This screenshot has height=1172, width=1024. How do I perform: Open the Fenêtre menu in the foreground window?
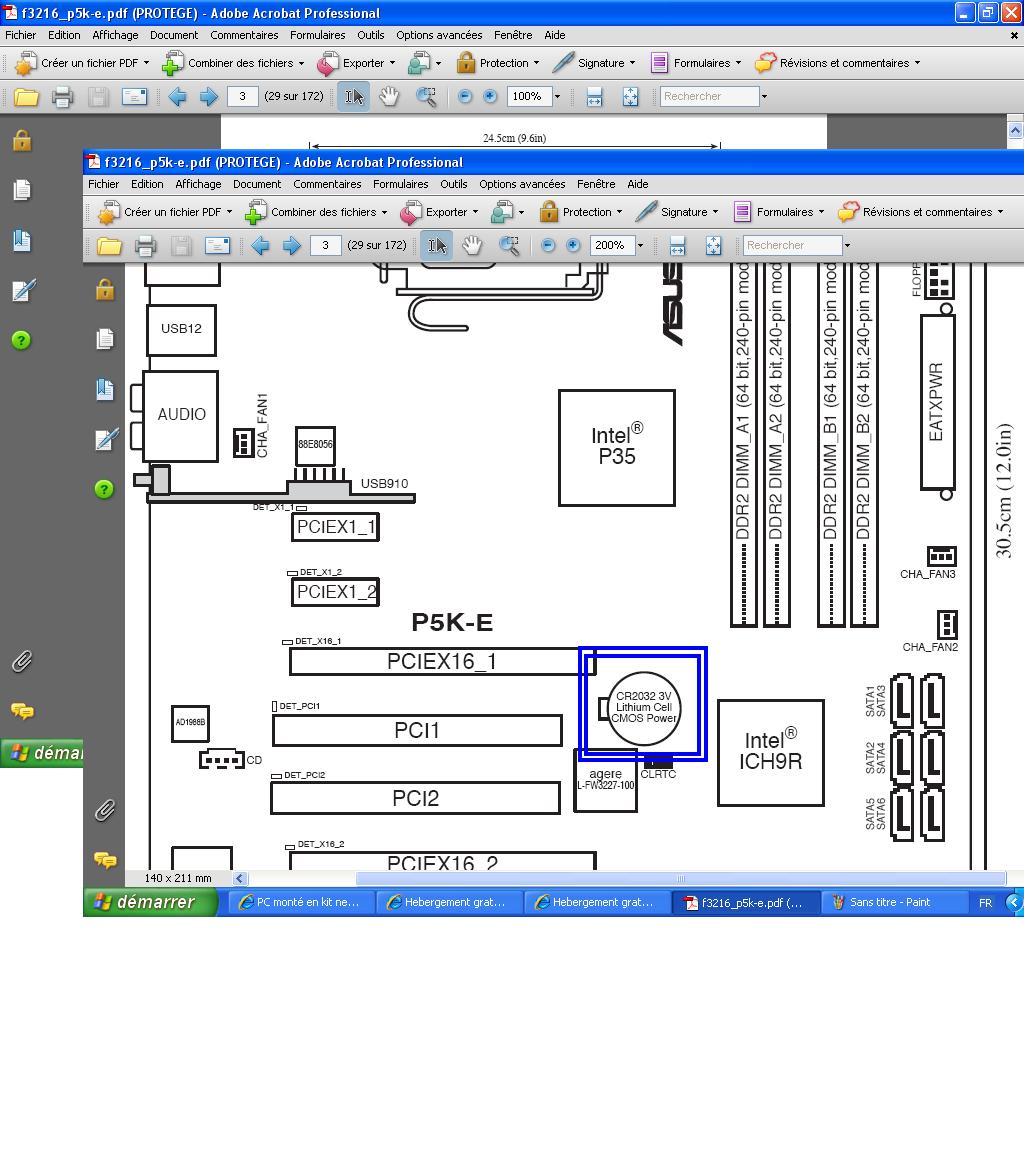click(596, 184)
